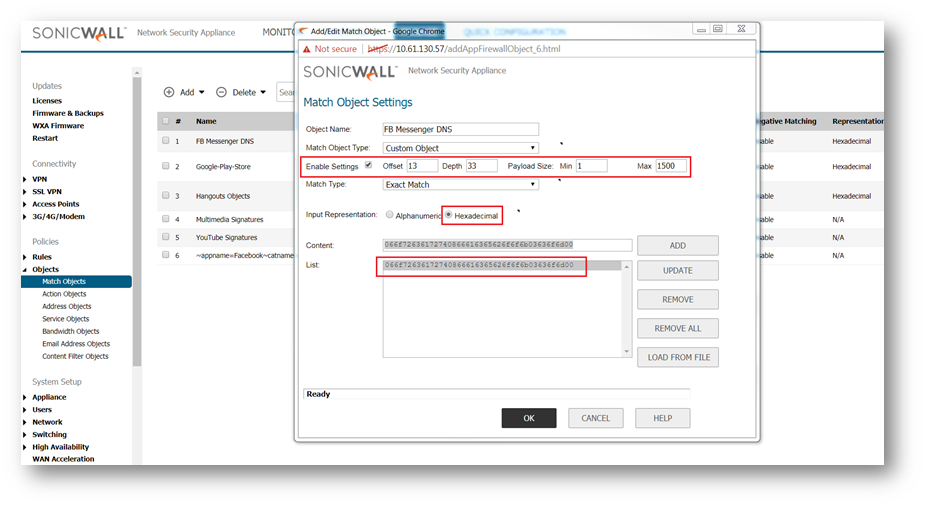
Task: Expand the Network sidebar section
Action: pyautogui.click(x=25, y=422)
